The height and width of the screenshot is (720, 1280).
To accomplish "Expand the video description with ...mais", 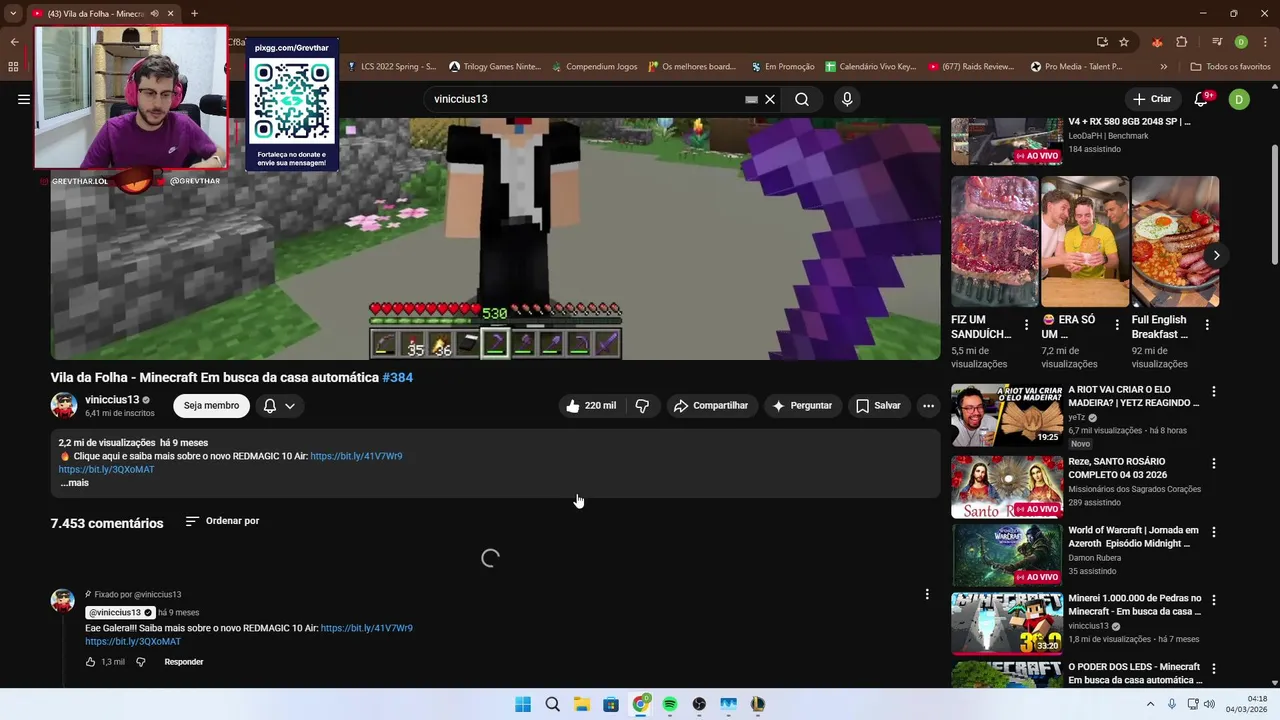I will (74, 483).
